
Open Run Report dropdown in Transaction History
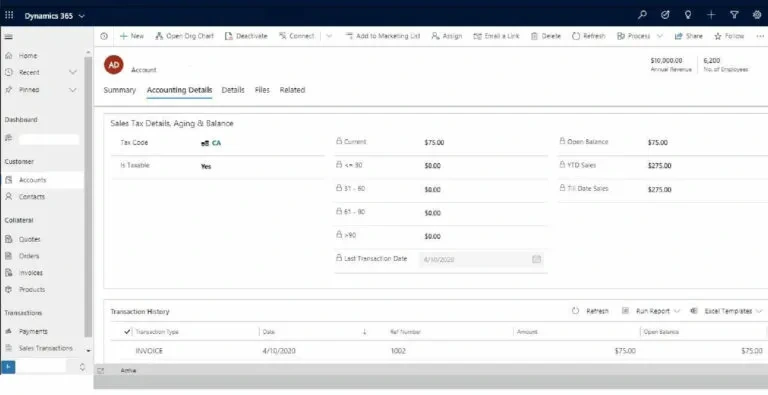(651, 311)
